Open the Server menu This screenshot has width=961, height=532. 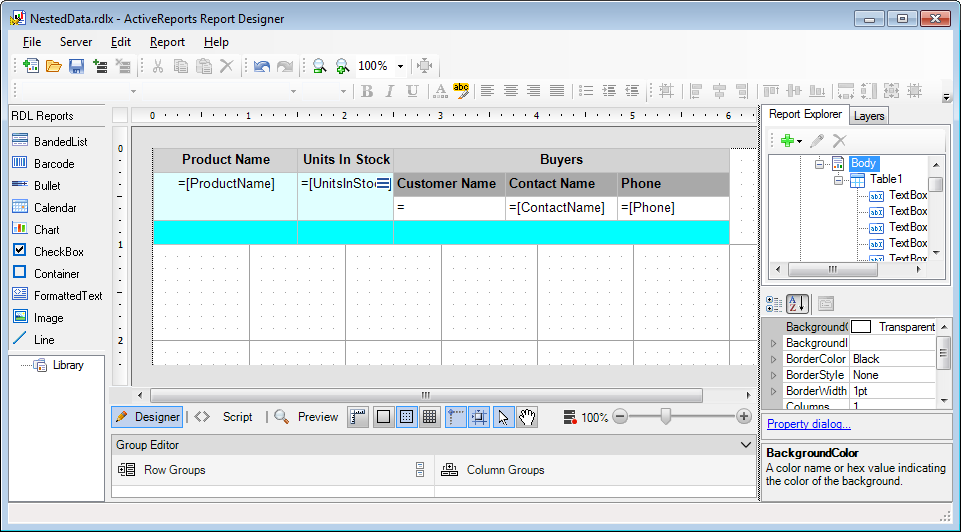[76, 42]
